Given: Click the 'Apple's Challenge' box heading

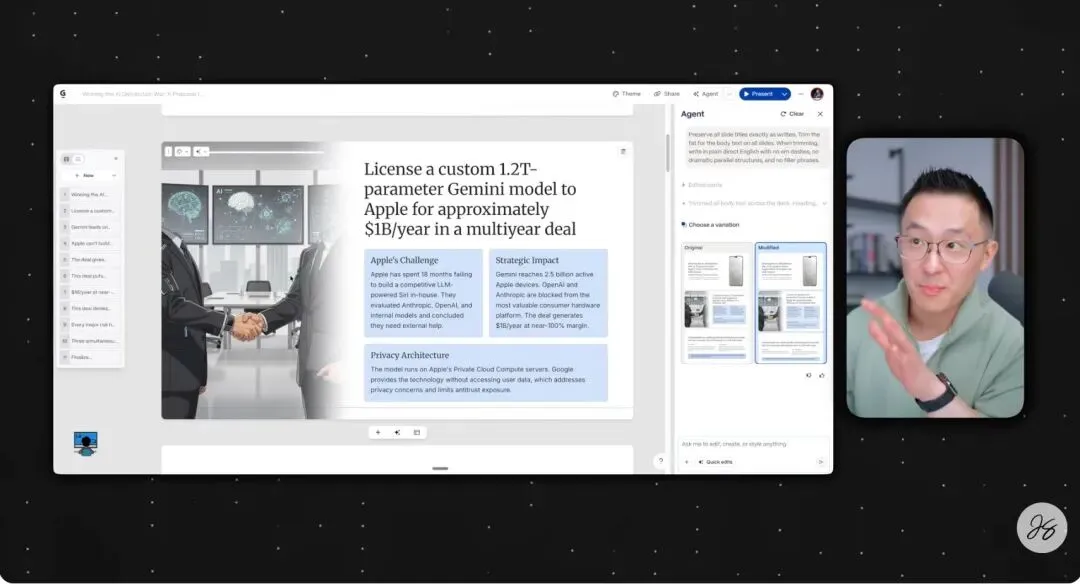Looking at the screenshot, I should [x=404, y=260].
